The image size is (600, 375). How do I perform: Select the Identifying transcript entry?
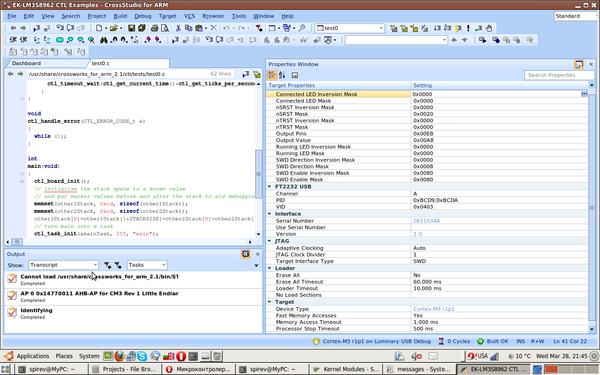pyautogui.click(x=133, y=313)
